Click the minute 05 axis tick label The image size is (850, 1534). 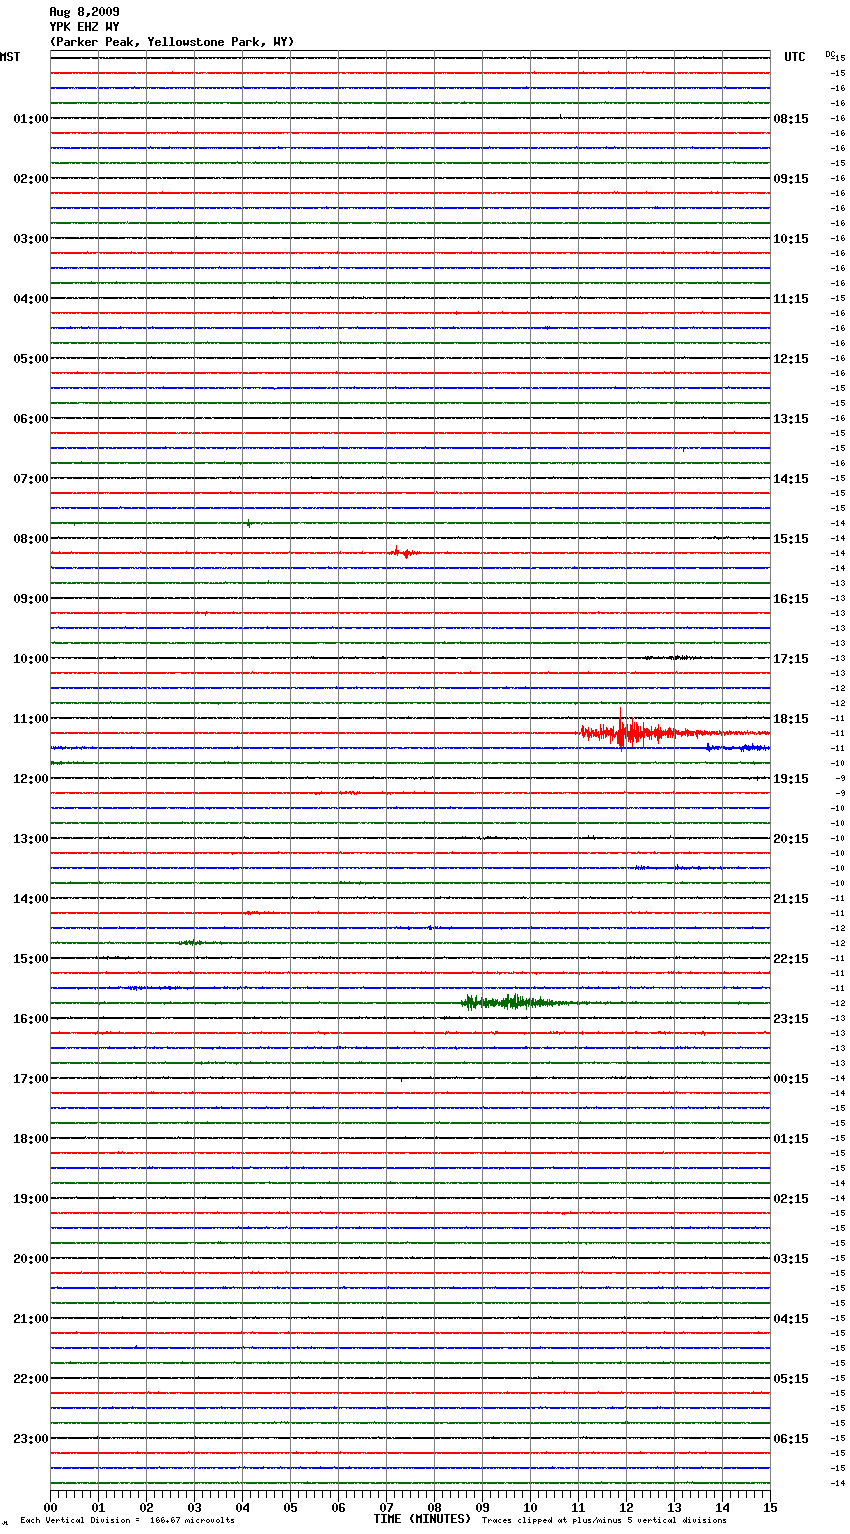290,1507
